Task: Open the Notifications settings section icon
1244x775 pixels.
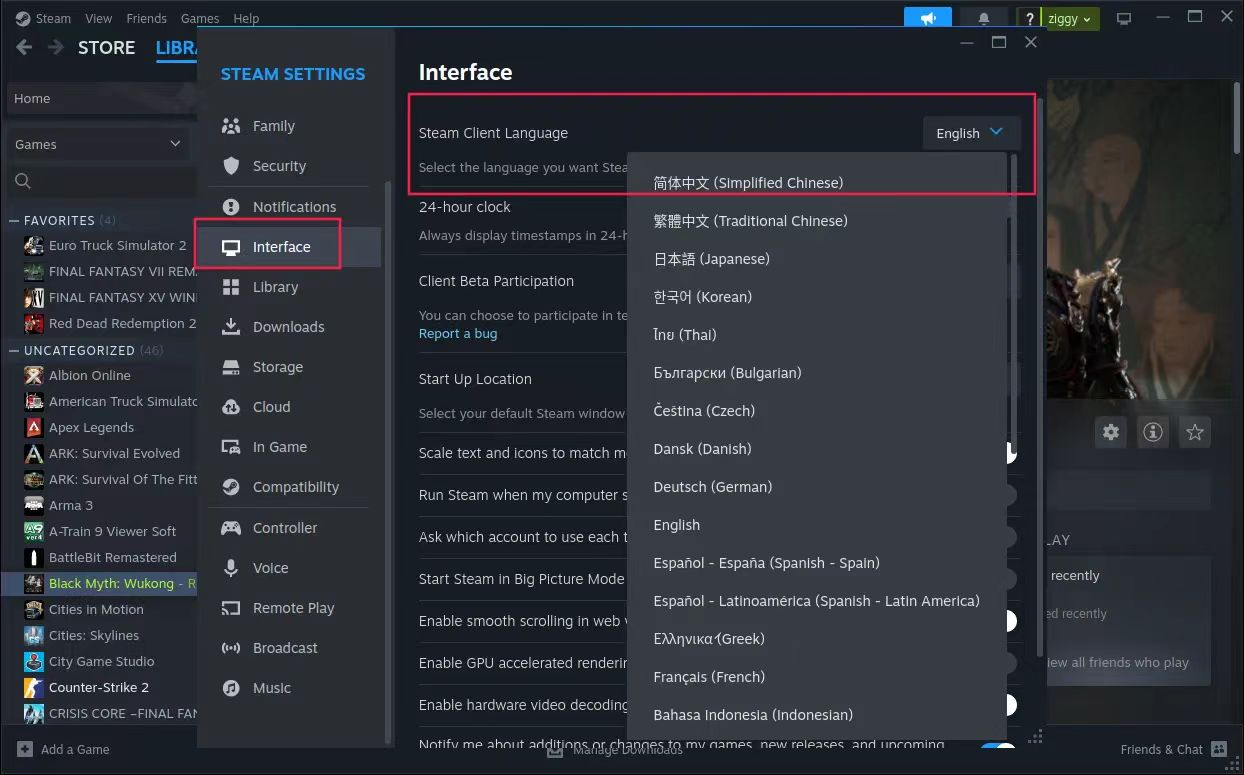Action: [231, 207]
